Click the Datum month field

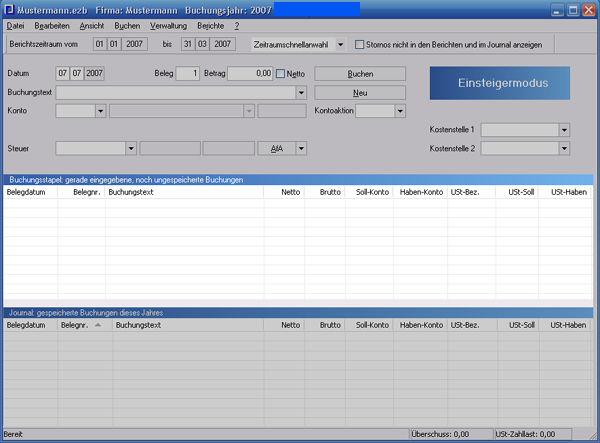tap(77, 73)
